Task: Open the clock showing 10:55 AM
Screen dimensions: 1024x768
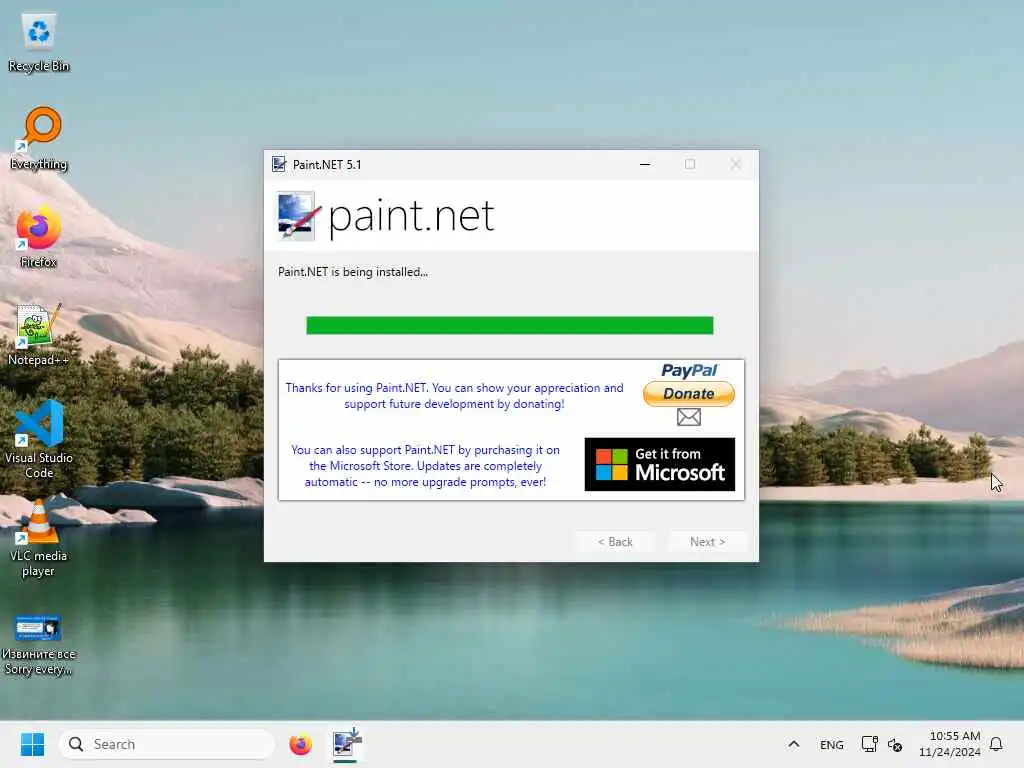Action: point(950,744)
